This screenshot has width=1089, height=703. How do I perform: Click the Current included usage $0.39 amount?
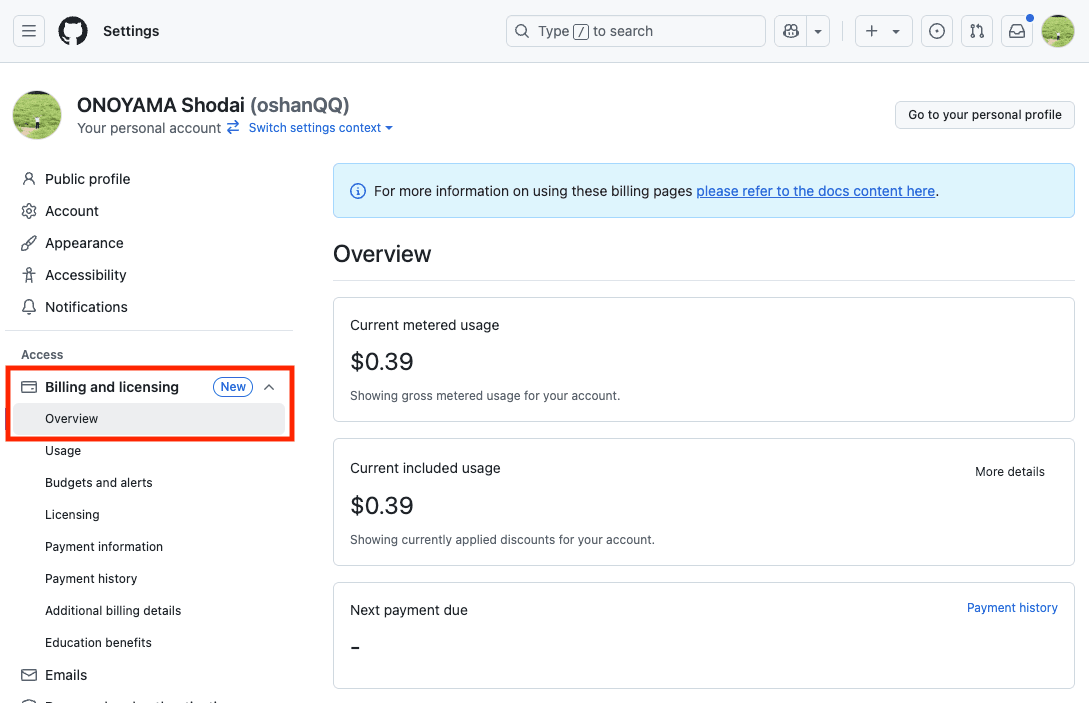click(x=381, y=506)
